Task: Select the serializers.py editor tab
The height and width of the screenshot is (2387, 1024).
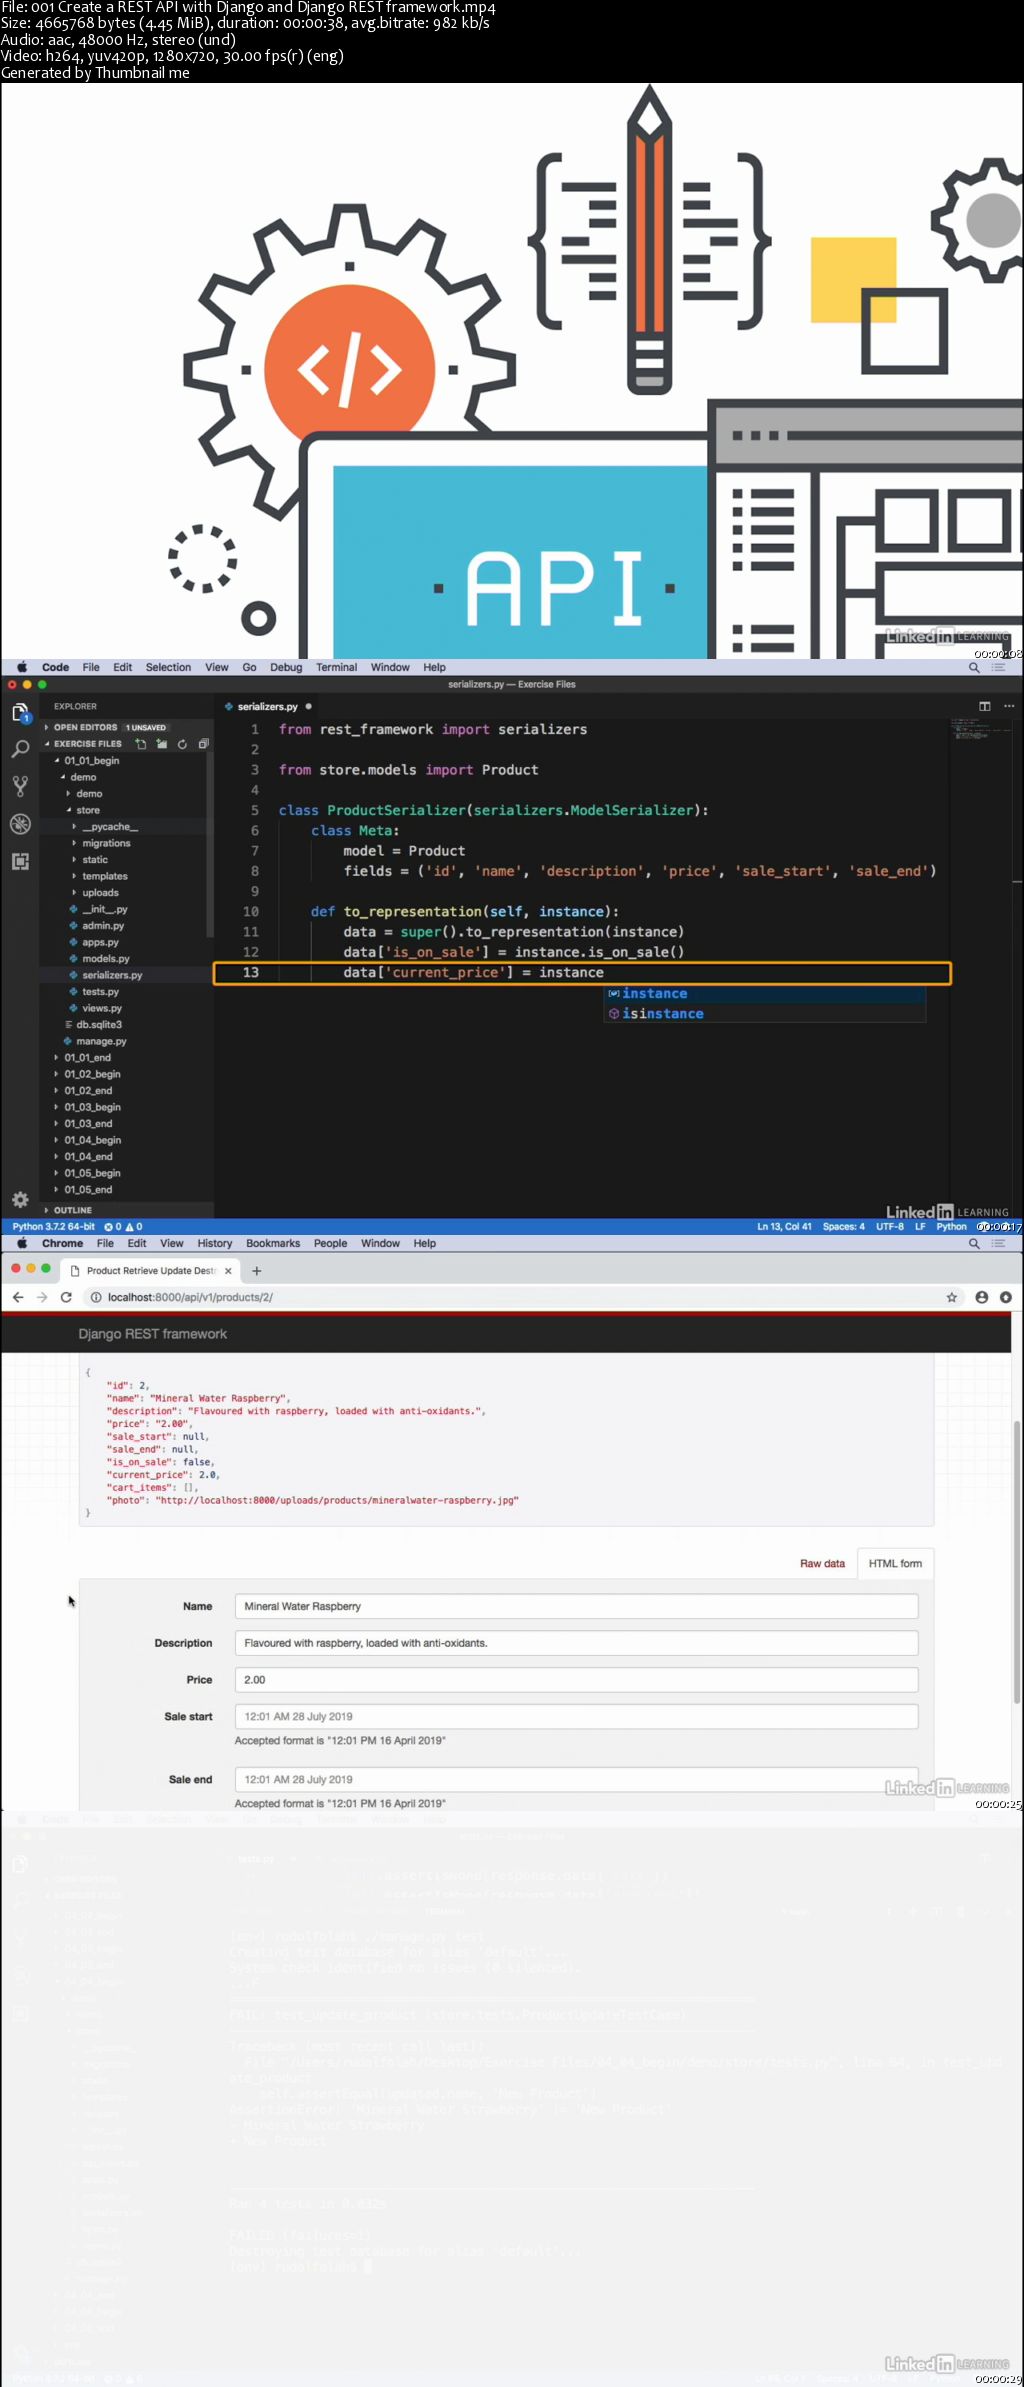Action: pos(267,706)
